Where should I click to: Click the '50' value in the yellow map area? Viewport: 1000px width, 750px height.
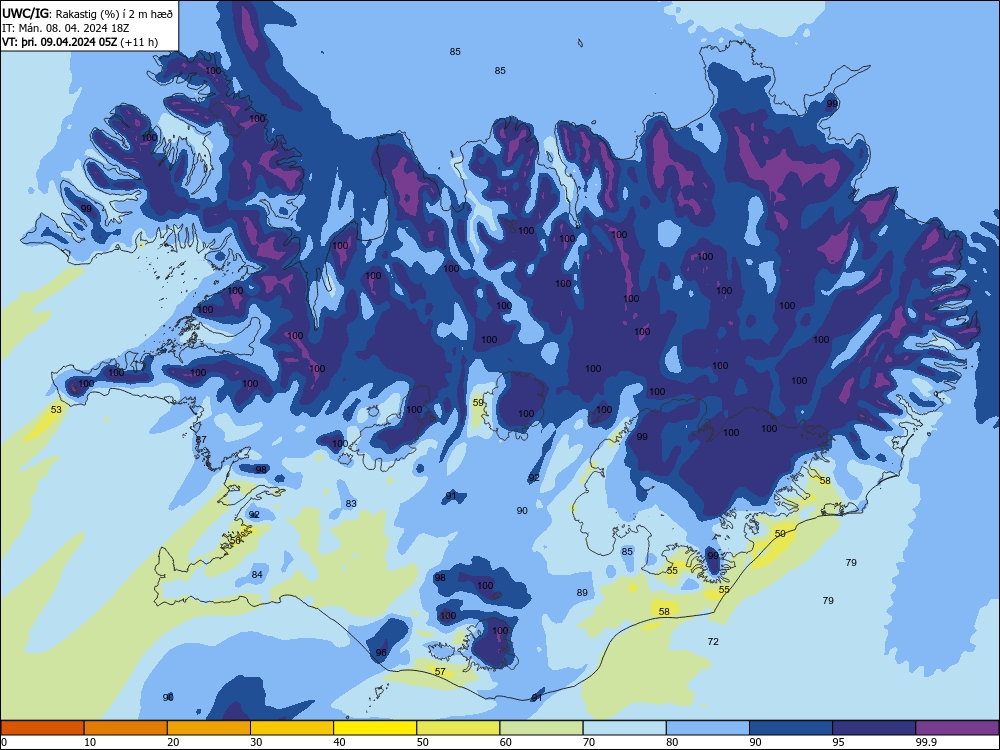click(x=780, y=533)
